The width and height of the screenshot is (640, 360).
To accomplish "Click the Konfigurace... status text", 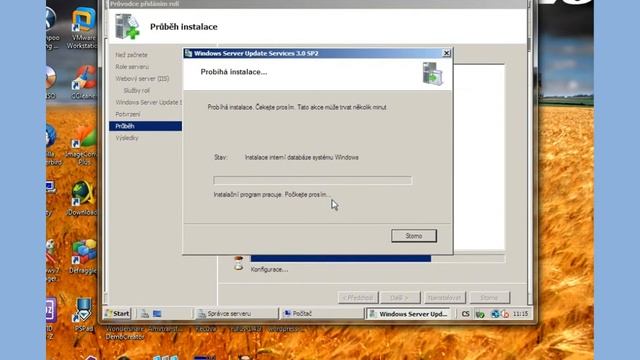I will [x=269, y=269].
